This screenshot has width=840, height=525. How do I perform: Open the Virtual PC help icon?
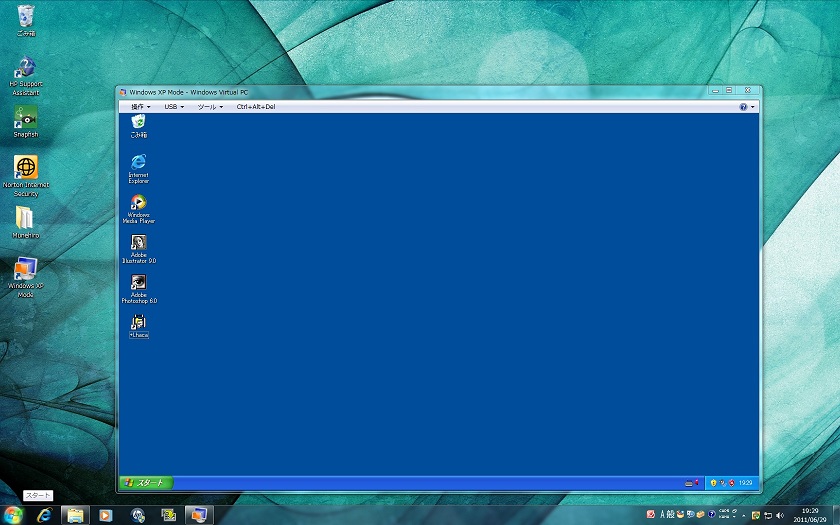click(743, 107)
